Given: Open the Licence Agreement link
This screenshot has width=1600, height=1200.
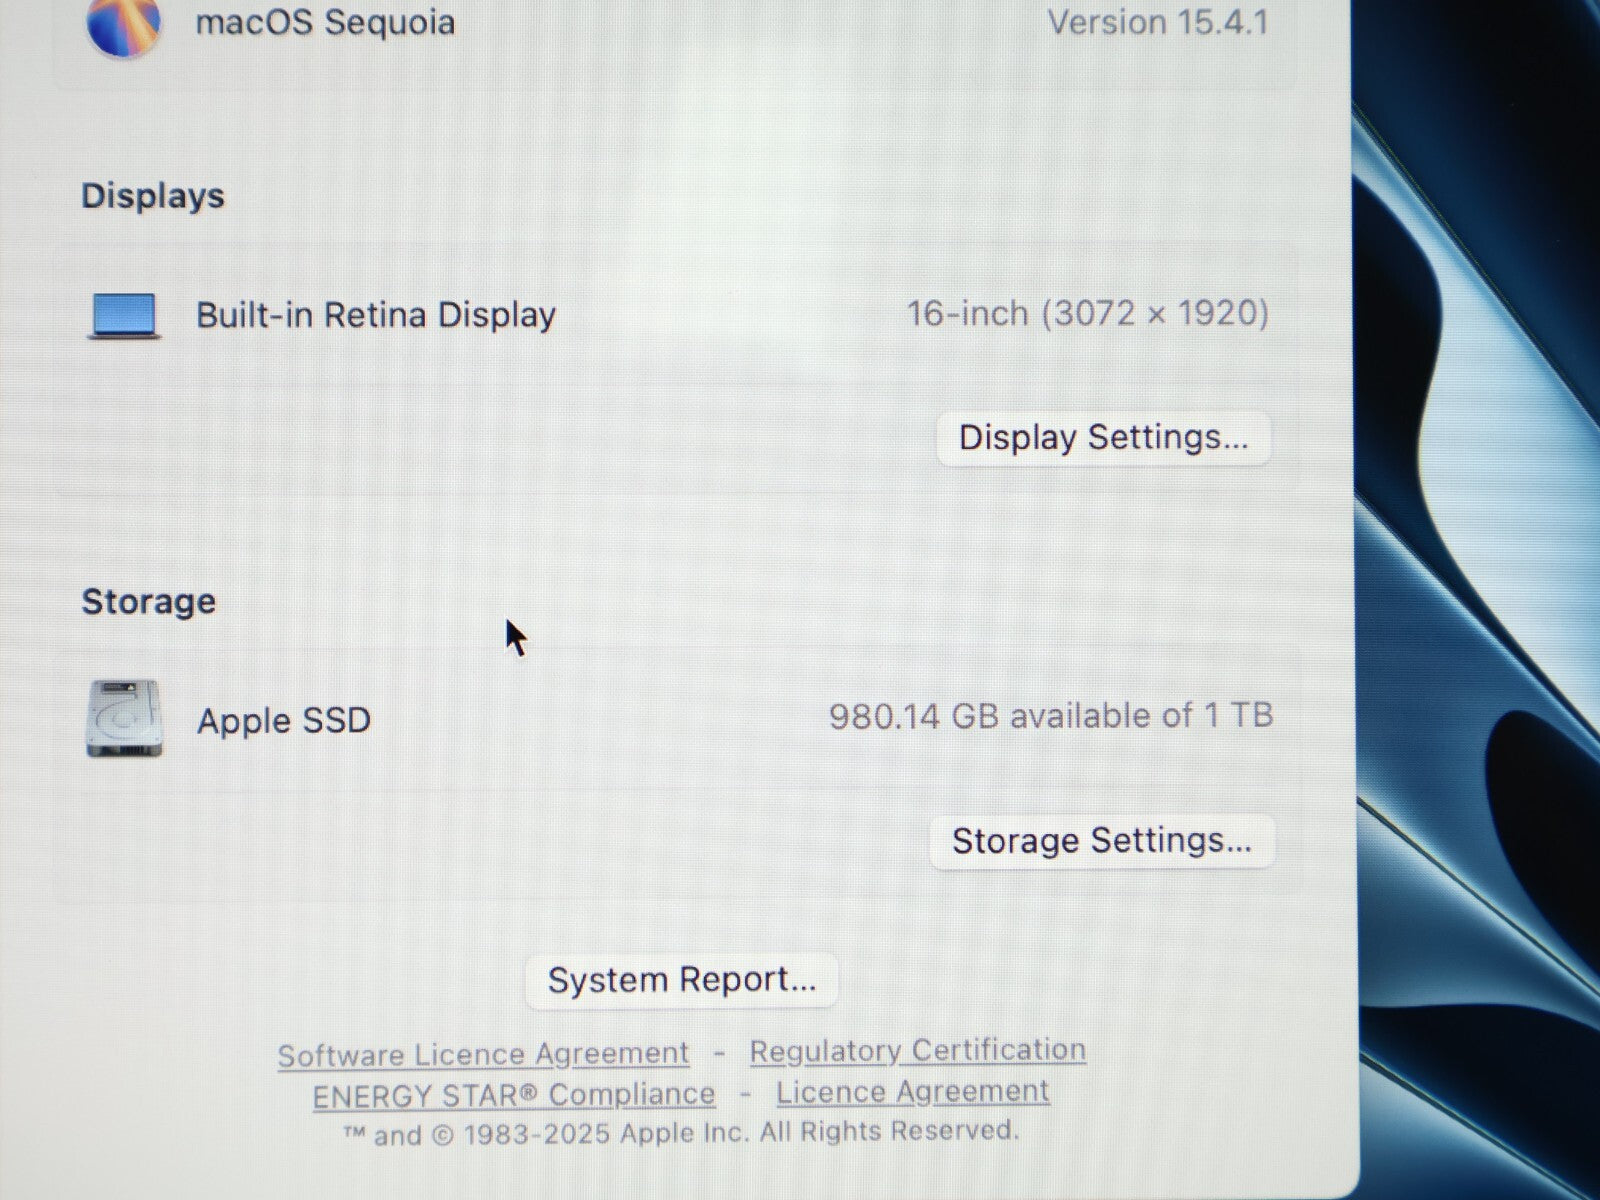Looking at the screenshot, I should point(913,1091).
